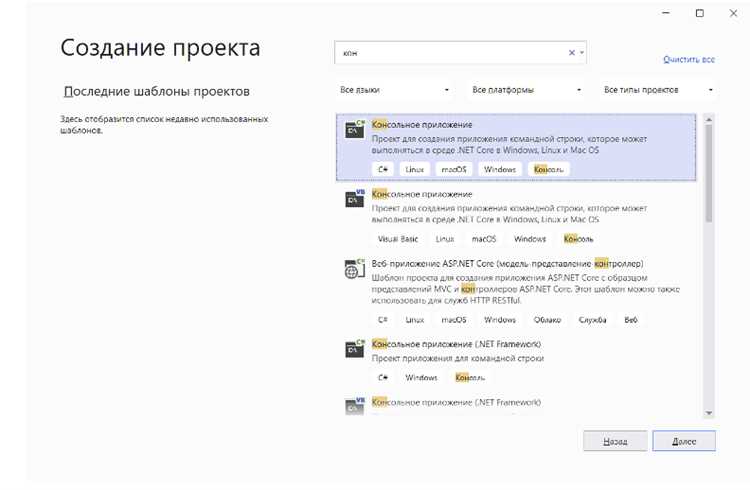Clear the search box with the X icon
The width and height of the screenshot is (750, 490).
coord(571,53)
